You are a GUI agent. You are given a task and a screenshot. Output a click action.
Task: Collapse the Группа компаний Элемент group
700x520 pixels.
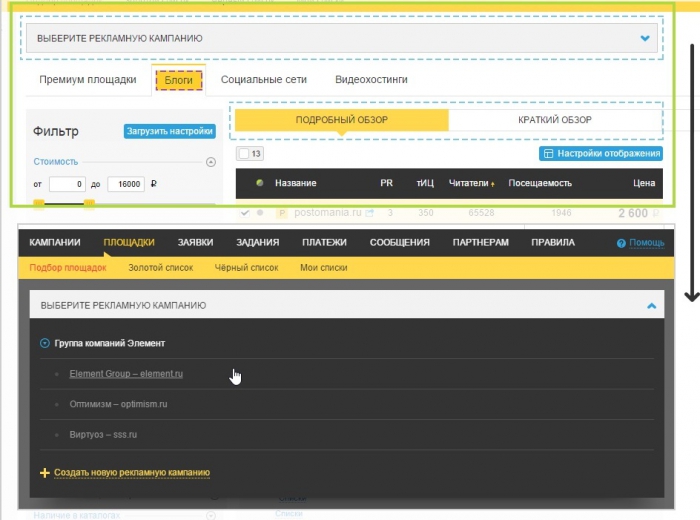click(45, 343)
